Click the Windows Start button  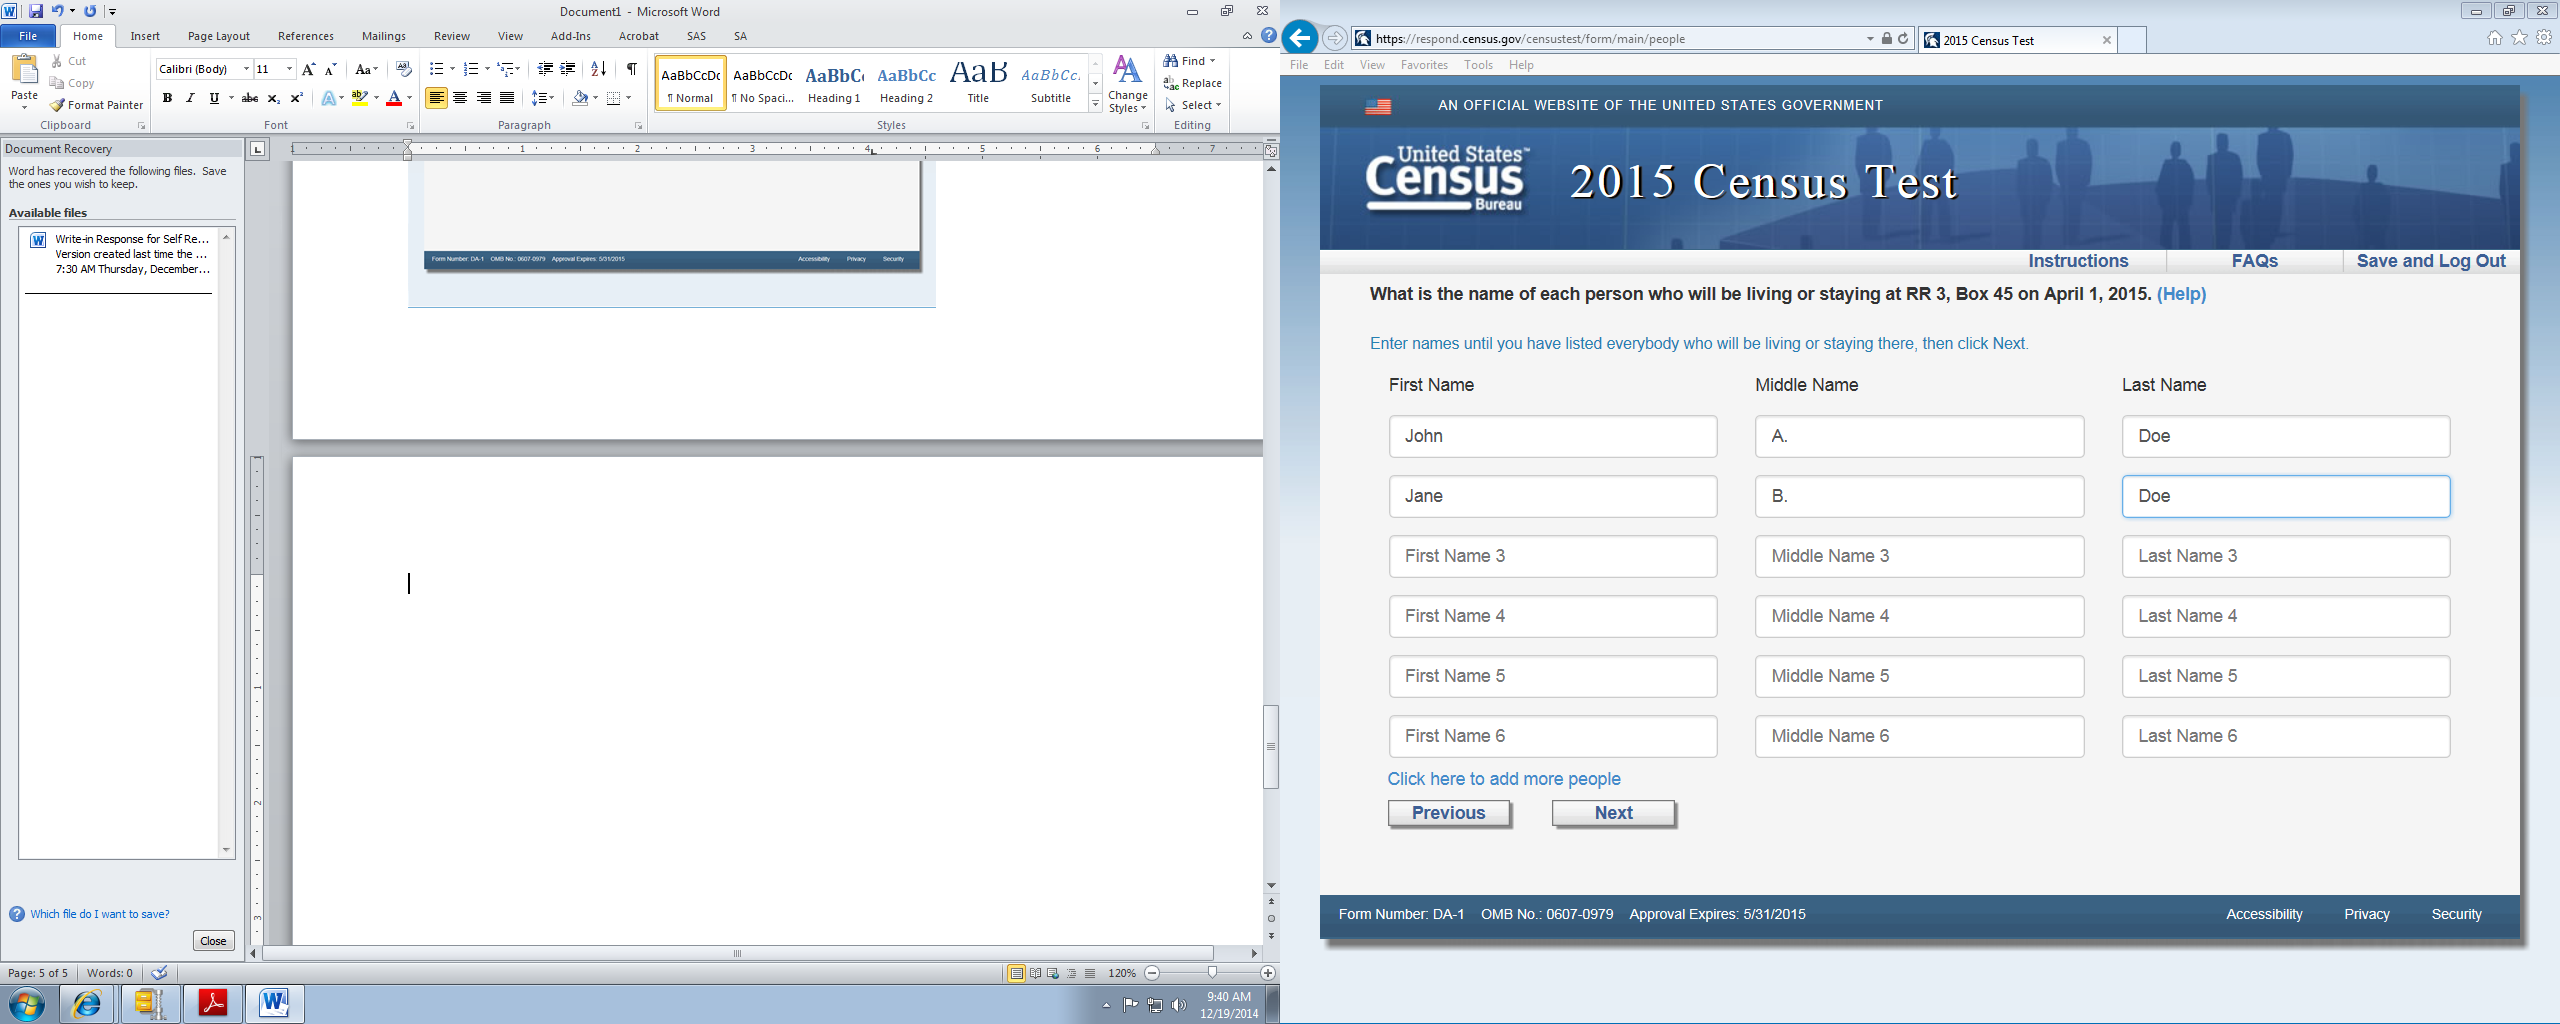pos(27,1003)
